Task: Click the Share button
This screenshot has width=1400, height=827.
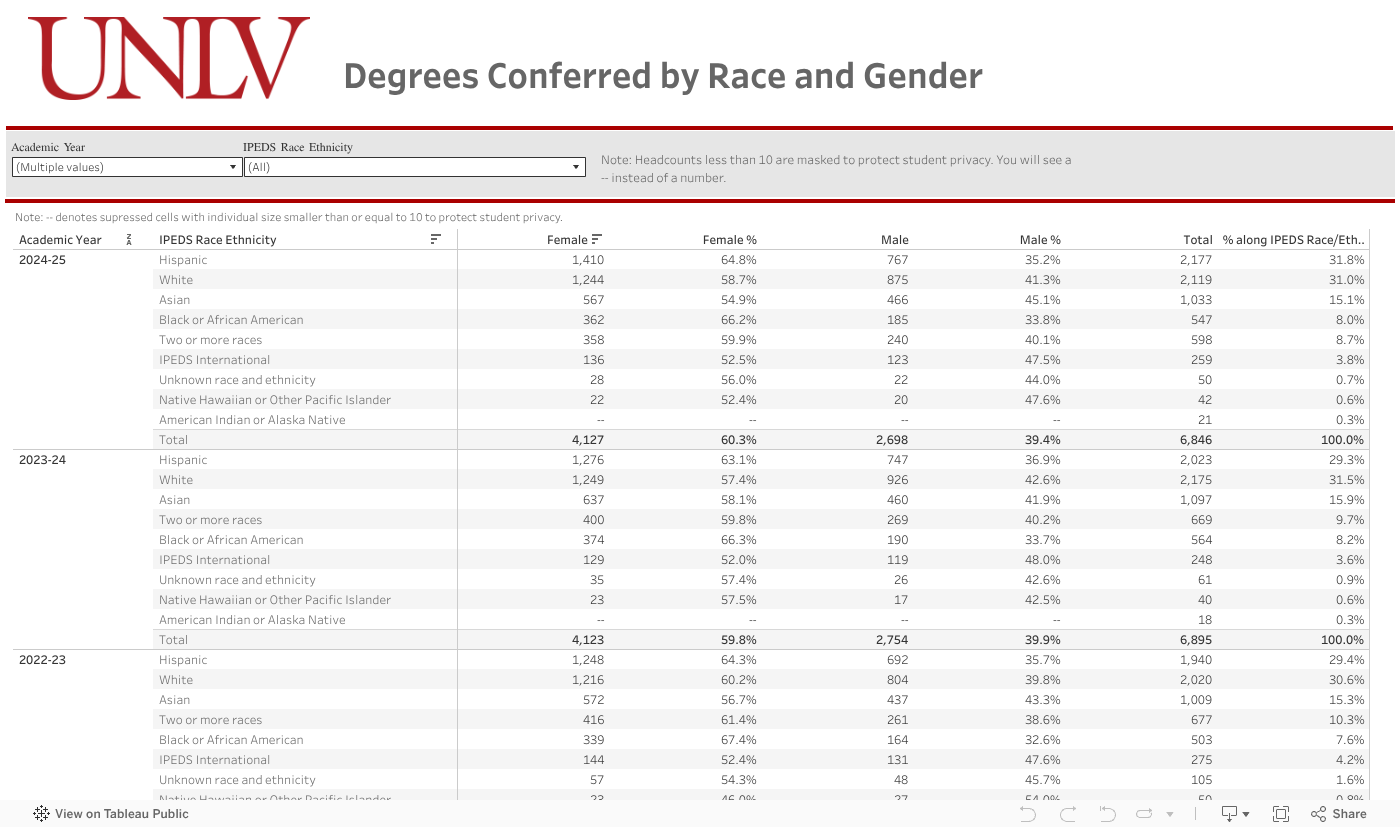Action: point(1338,814)
